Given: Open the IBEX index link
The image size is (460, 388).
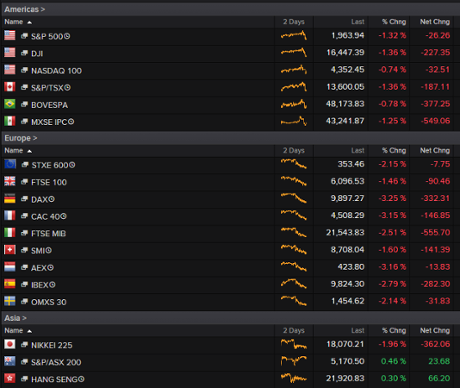Looking at the screenshot, I should [40, 285].
